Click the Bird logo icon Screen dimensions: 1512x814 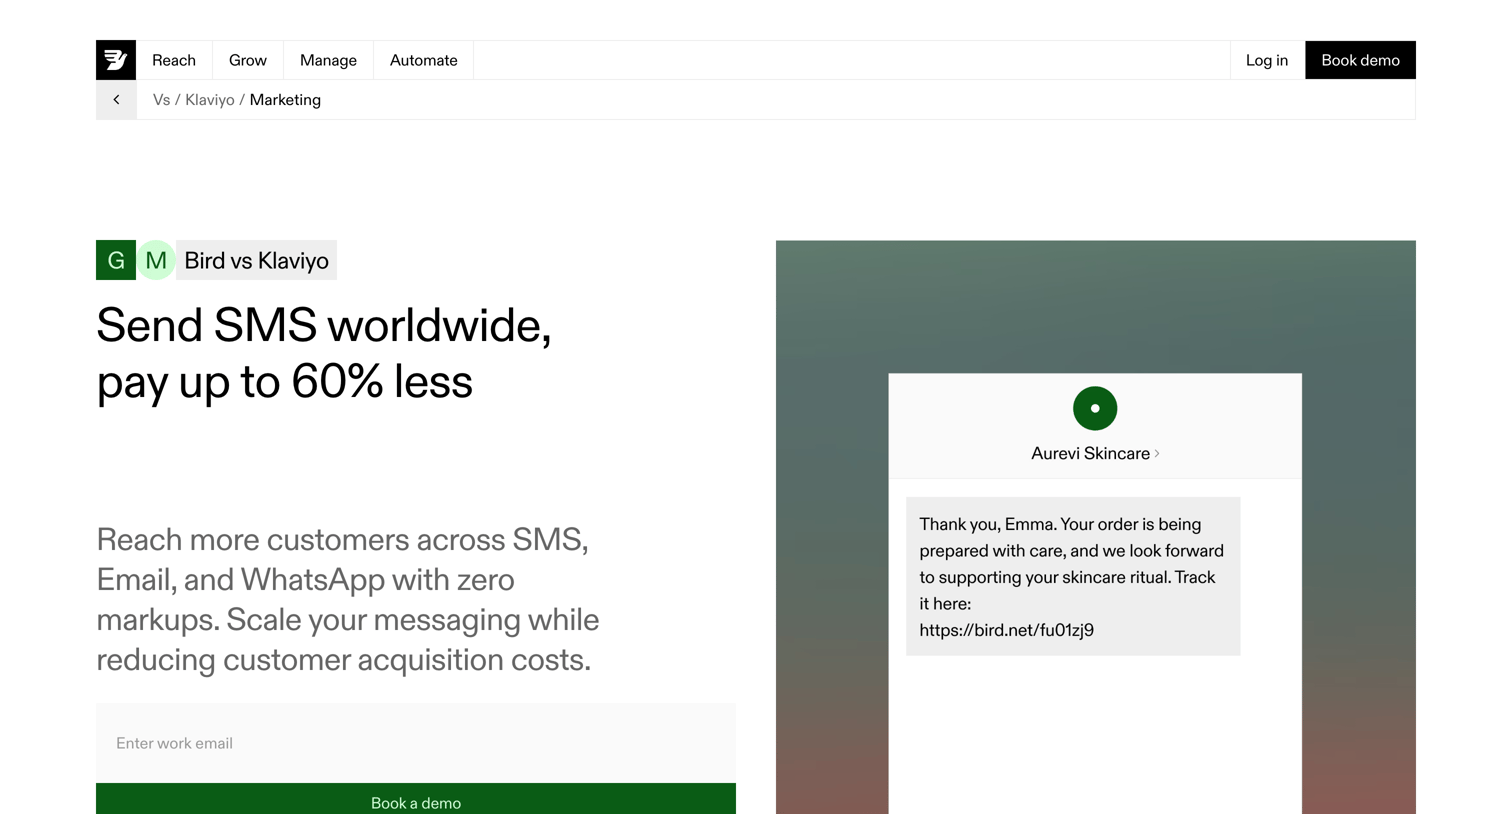[116, 60]
